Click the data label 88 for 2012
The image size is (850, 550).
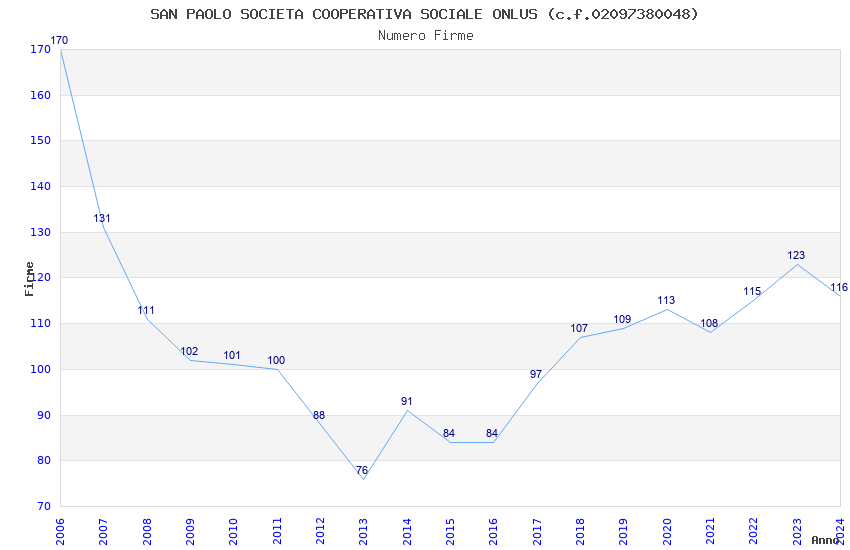tap(319, 416)
